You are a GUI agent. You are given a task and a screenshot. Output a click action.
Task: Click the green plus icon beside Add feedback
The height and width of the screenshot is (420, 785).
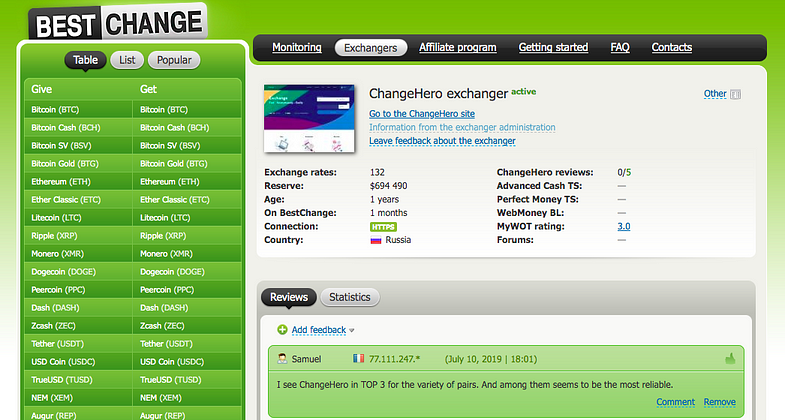[282, 329]
